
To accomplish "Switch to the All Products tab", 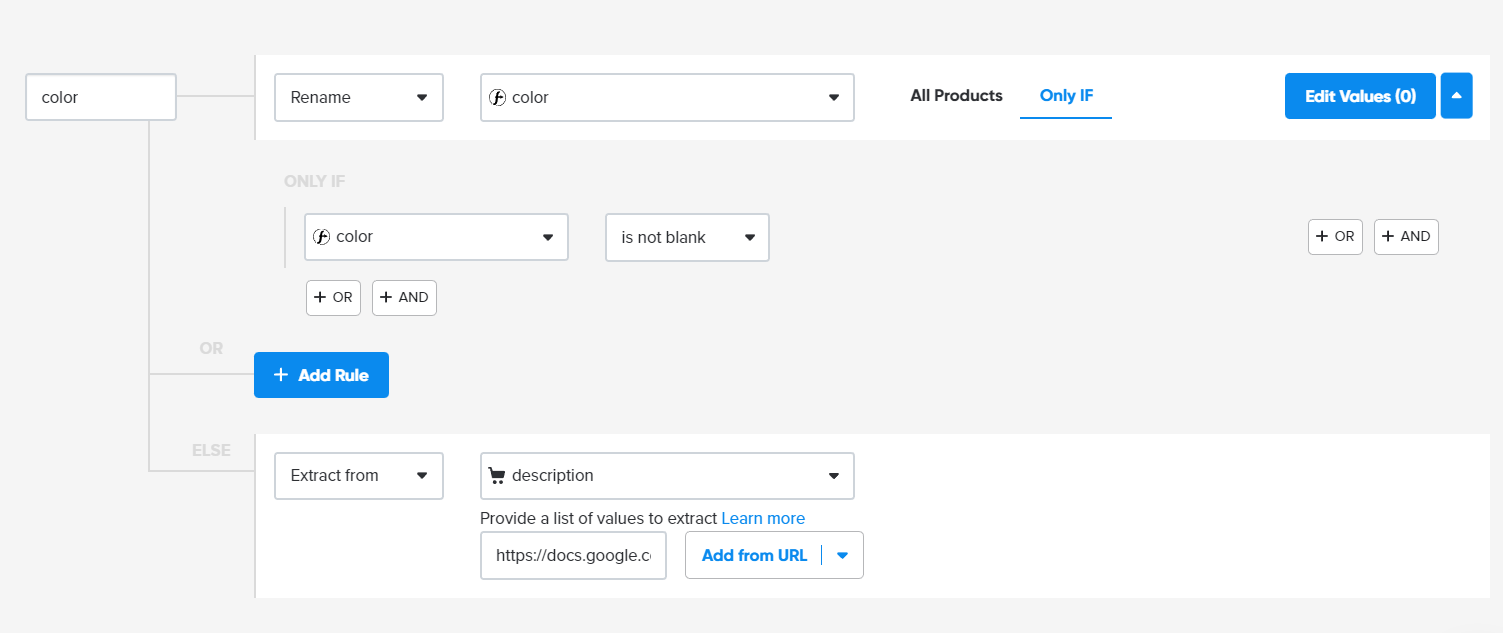I will tap(956, 96).
